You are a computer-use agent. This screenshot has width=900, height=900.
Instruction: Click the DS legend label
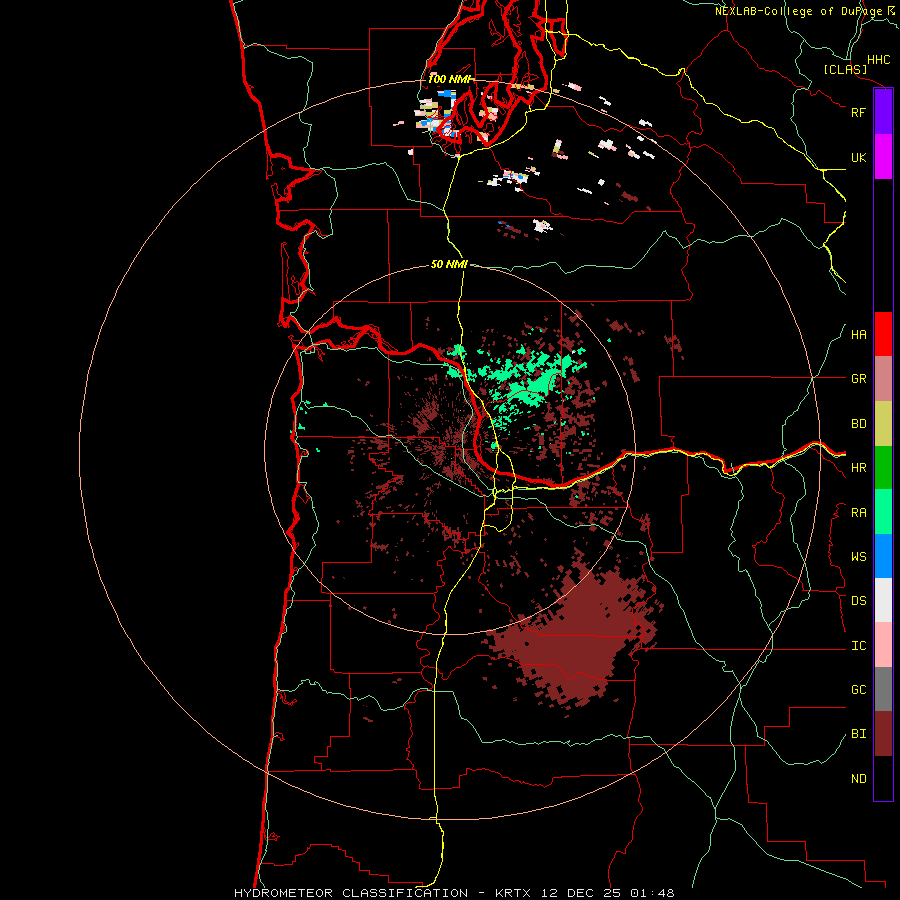858,601
